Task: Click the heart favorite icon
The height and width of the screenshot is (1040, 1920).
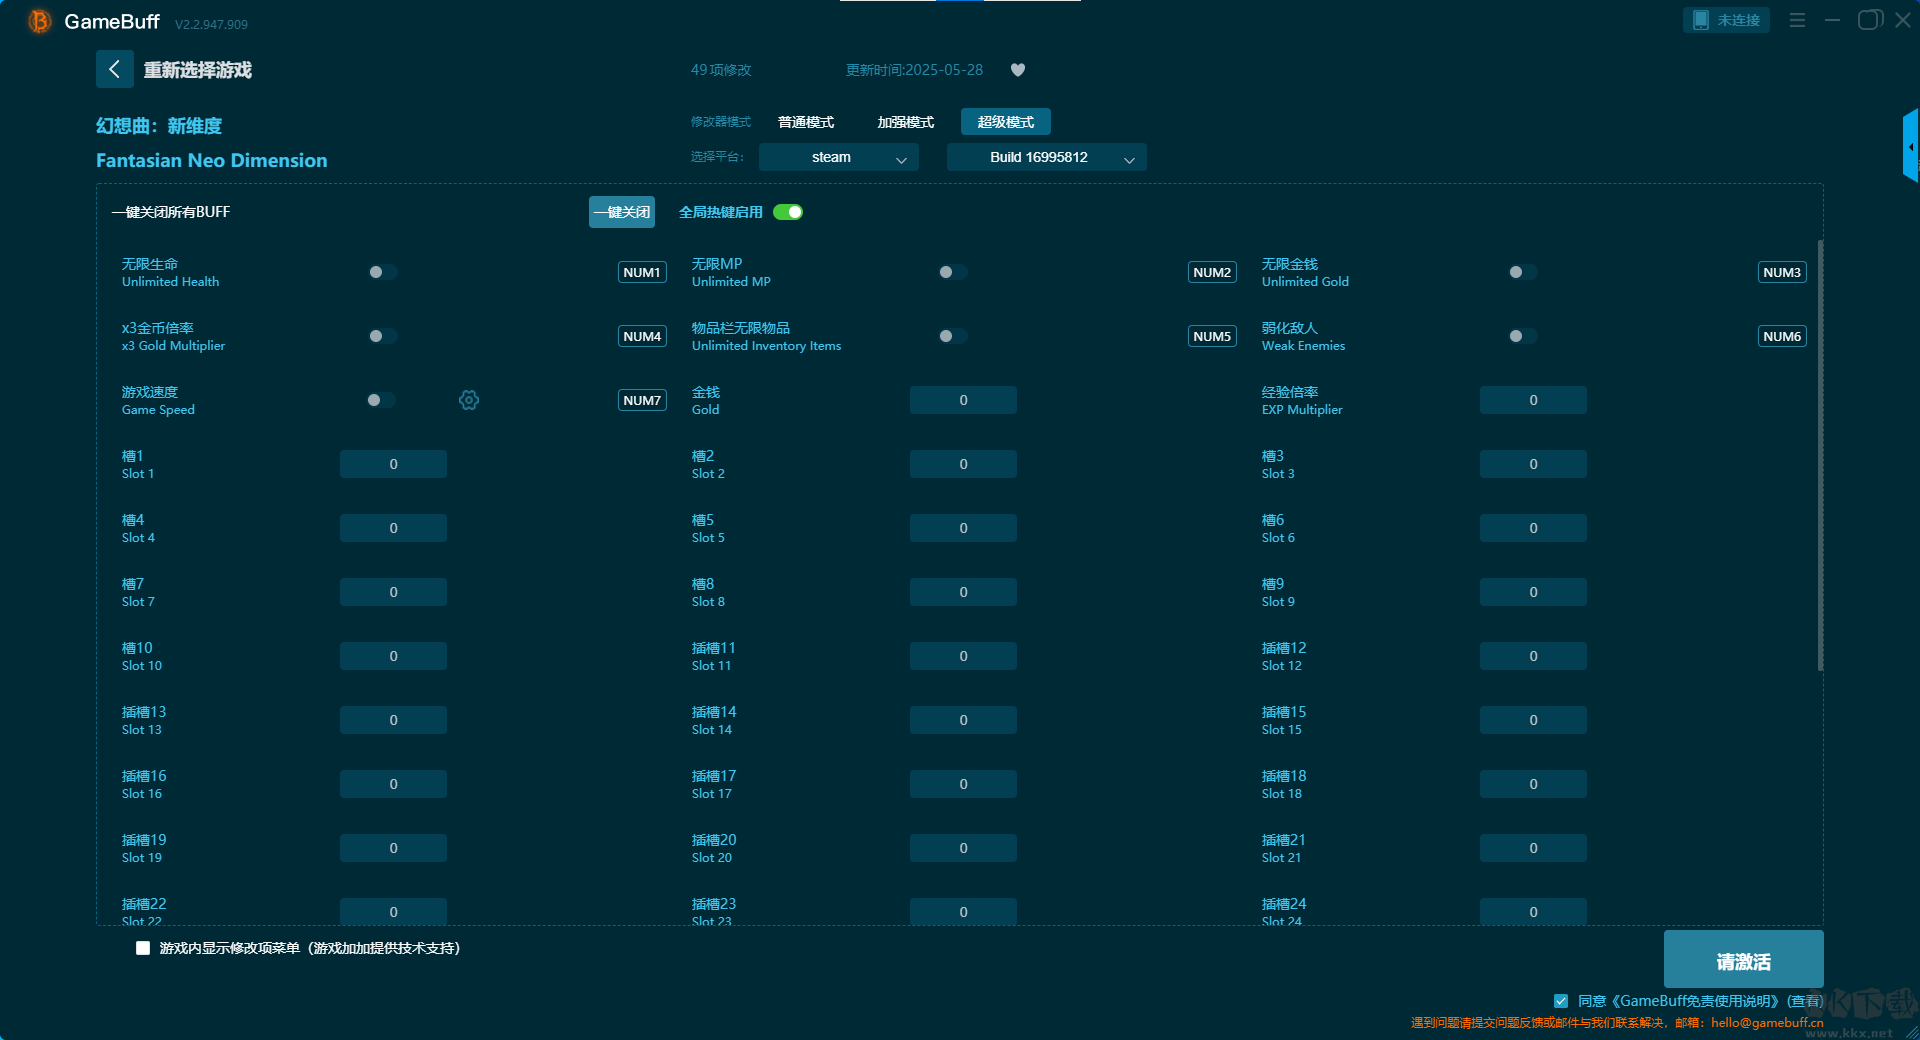Action: pos(1018,70)
